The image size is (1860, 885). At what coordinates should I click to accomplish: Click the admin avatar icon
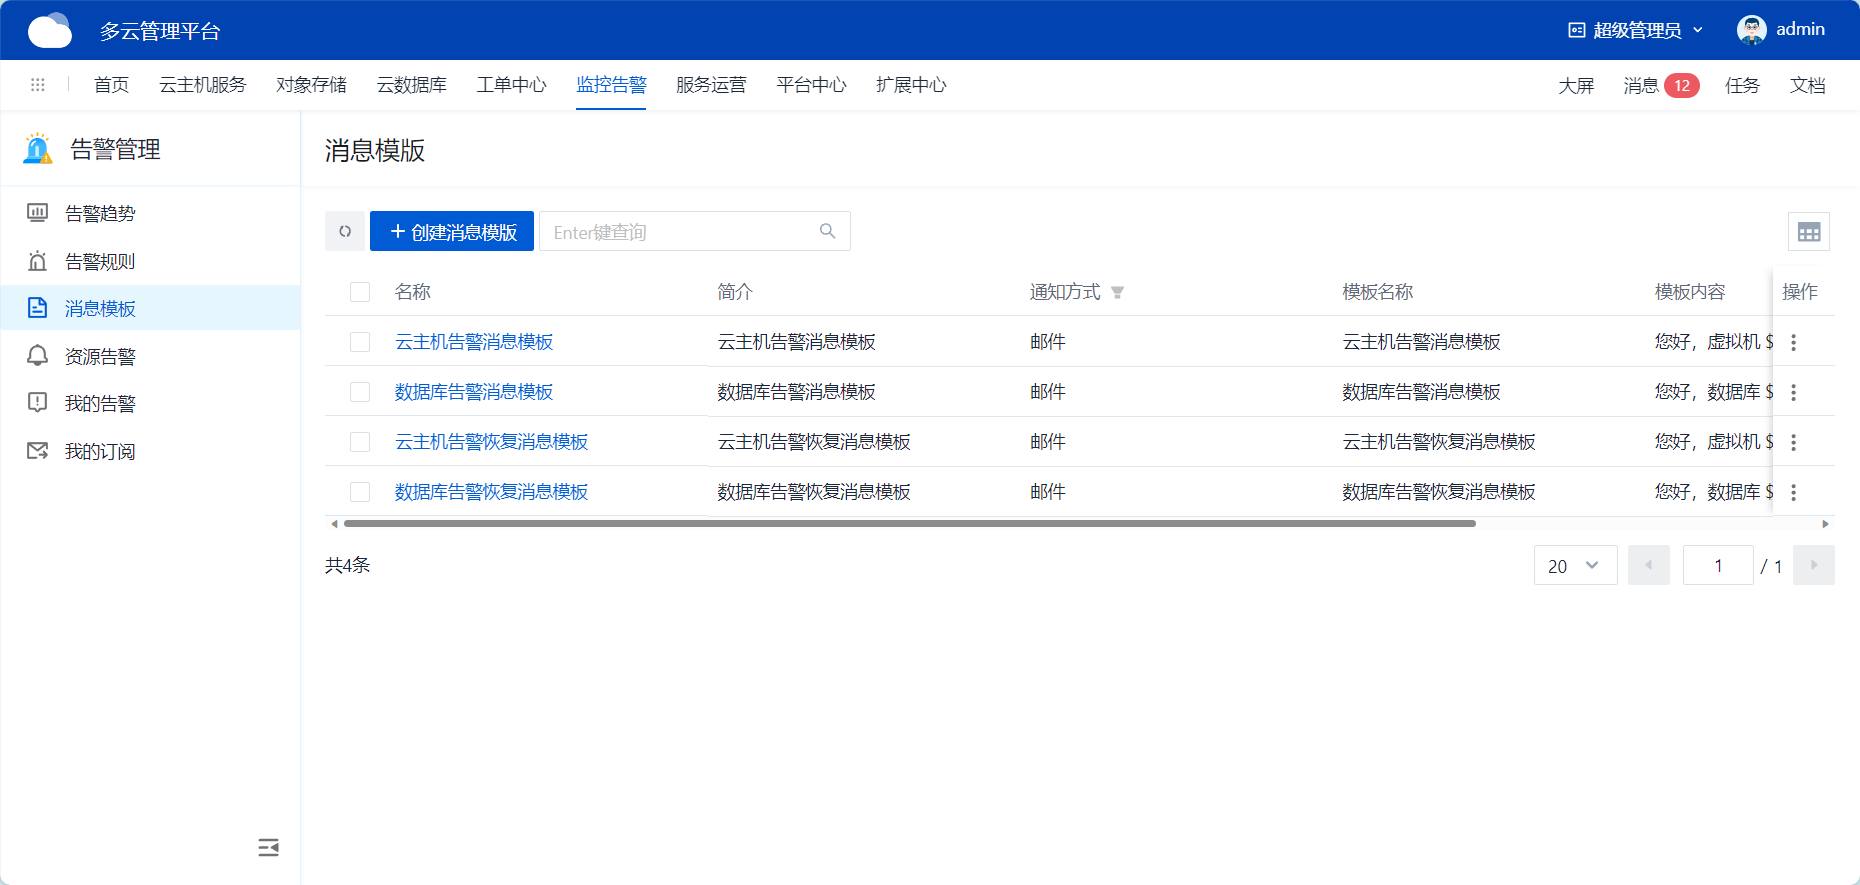point(1751,30)
